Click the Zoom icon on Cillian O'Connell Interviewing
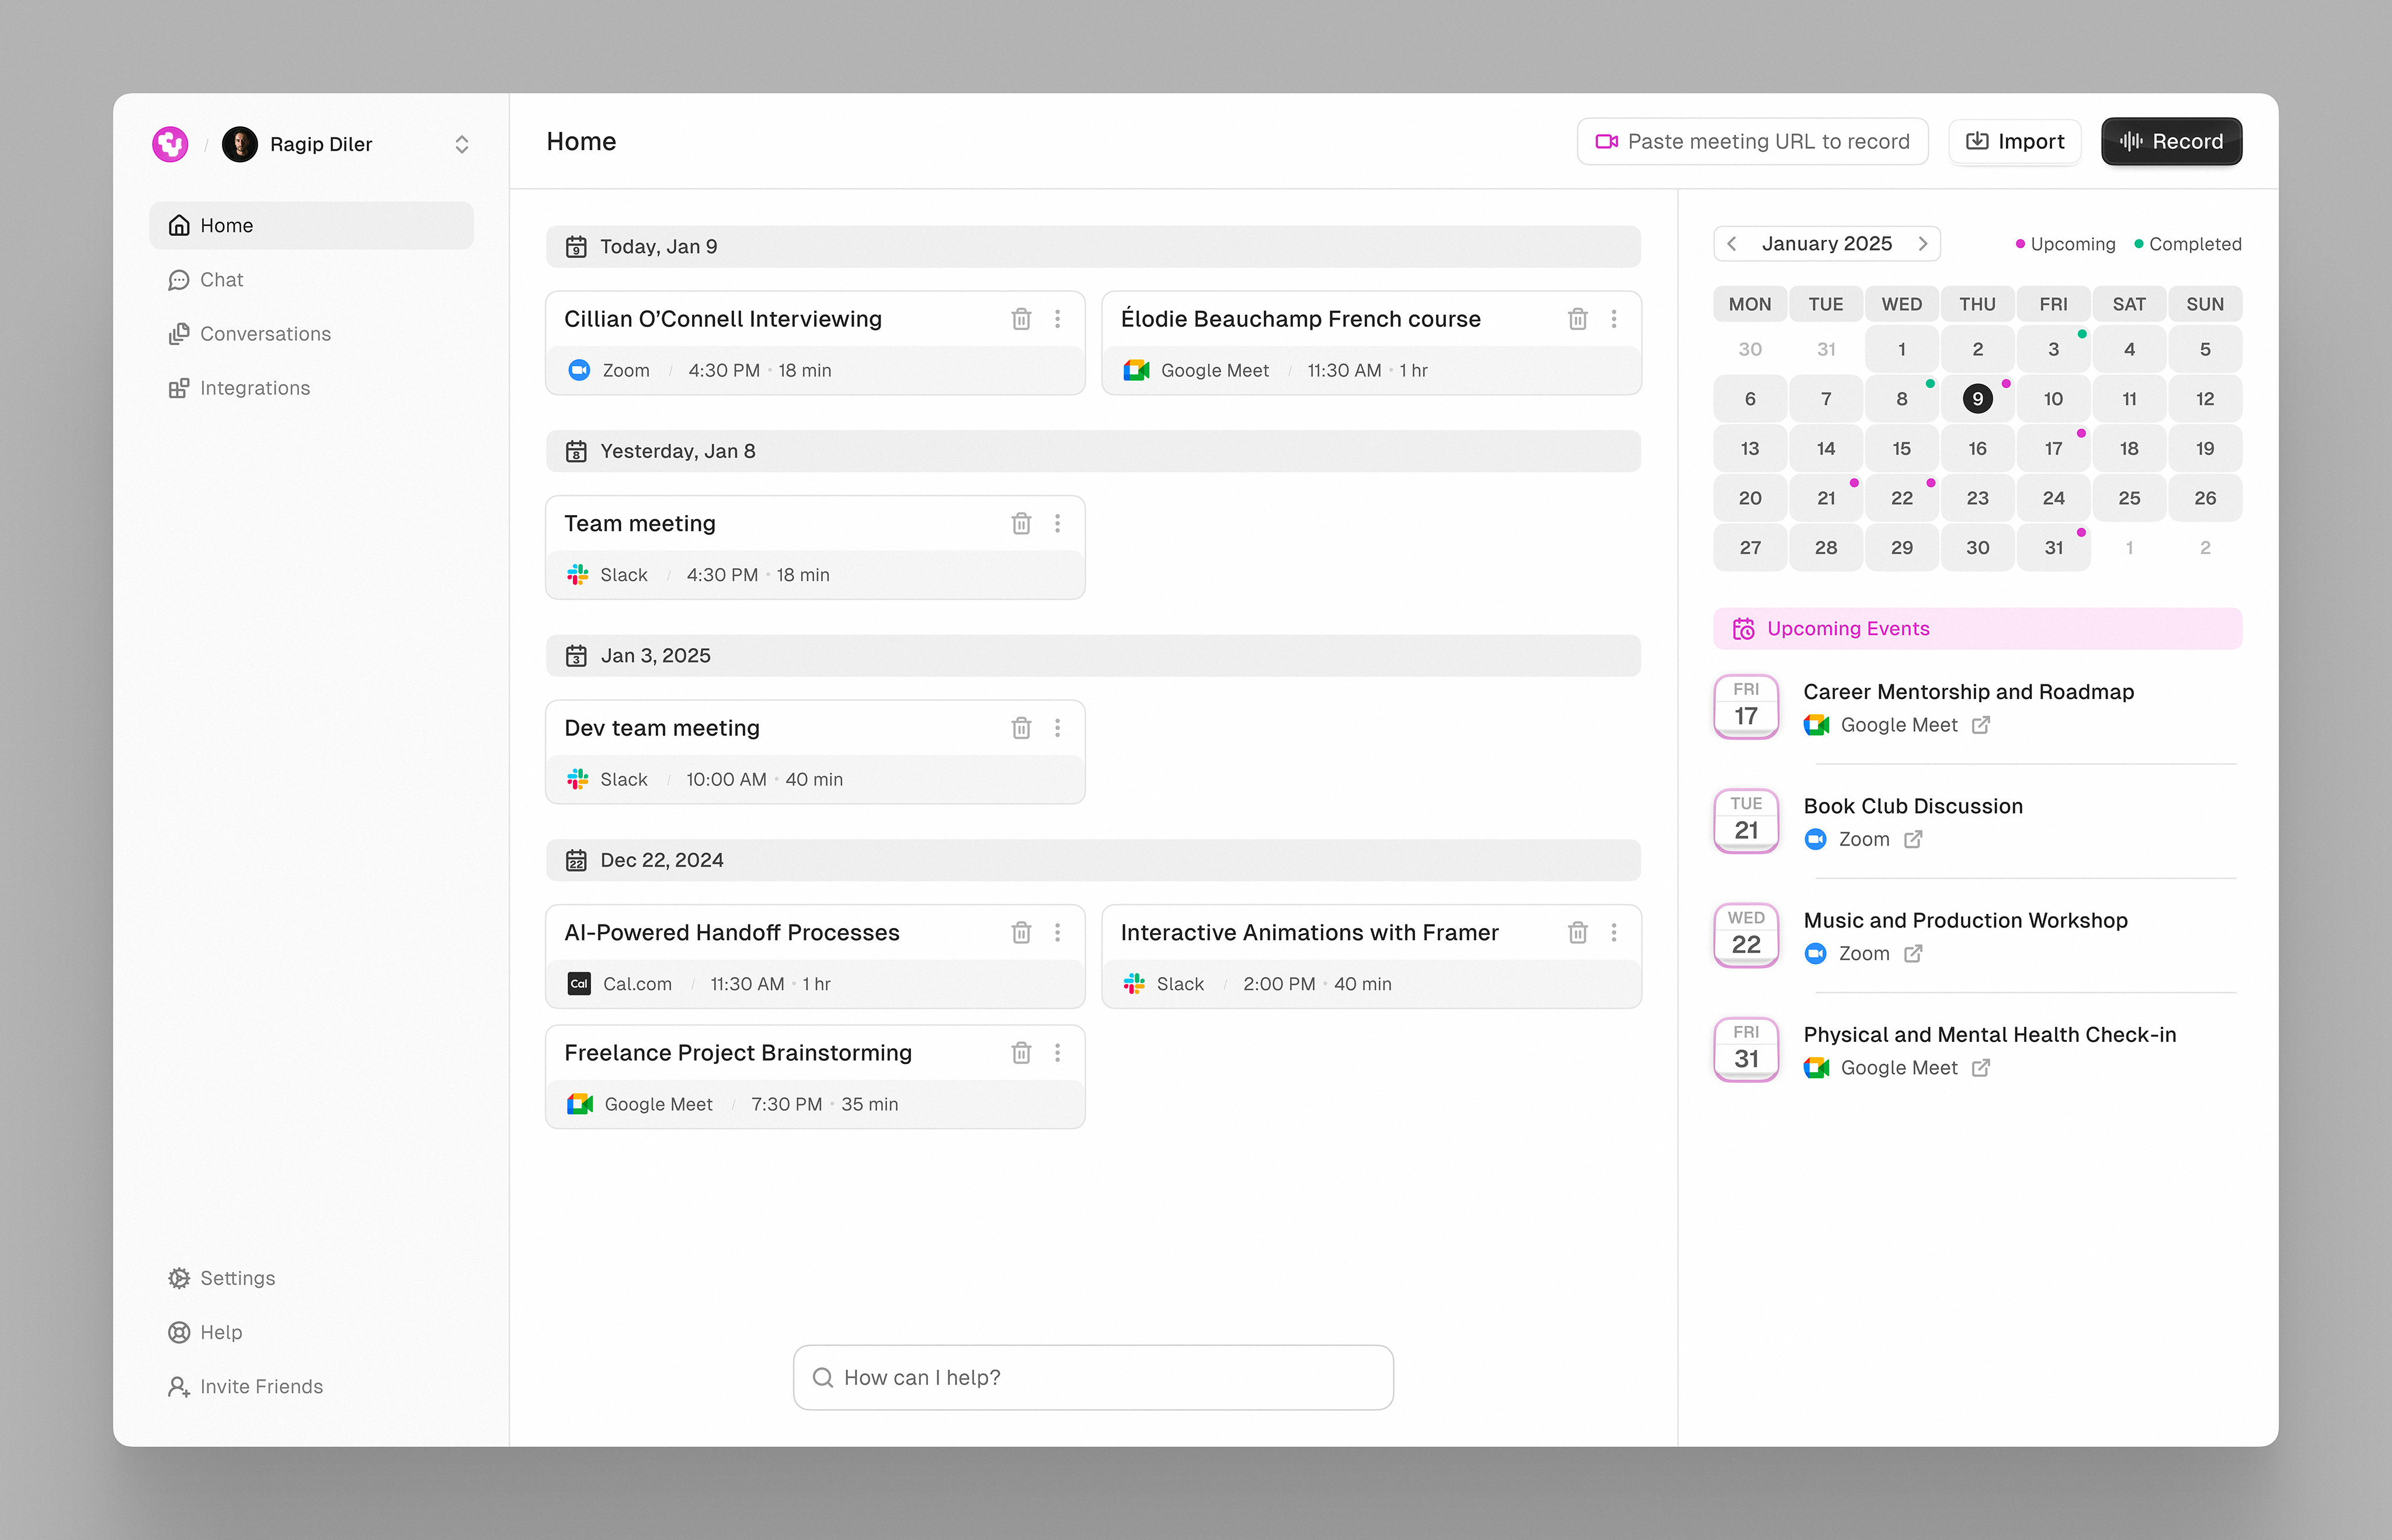The width and height of the screenshot is (2392, 1540). click(578, 370)
